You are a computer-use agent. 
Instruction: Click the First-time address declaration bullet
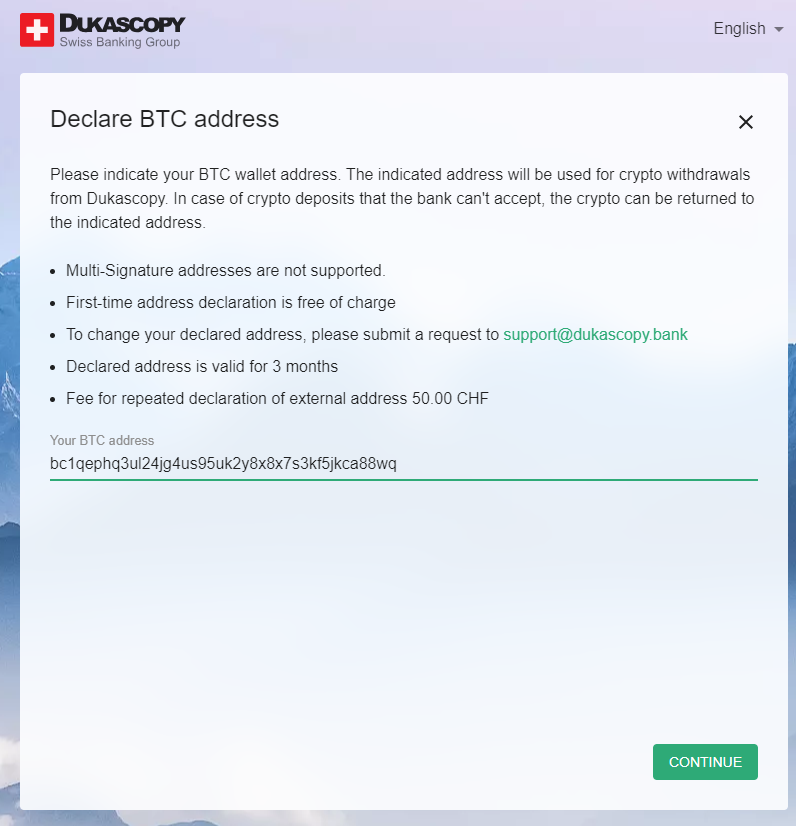click(230, 302)
